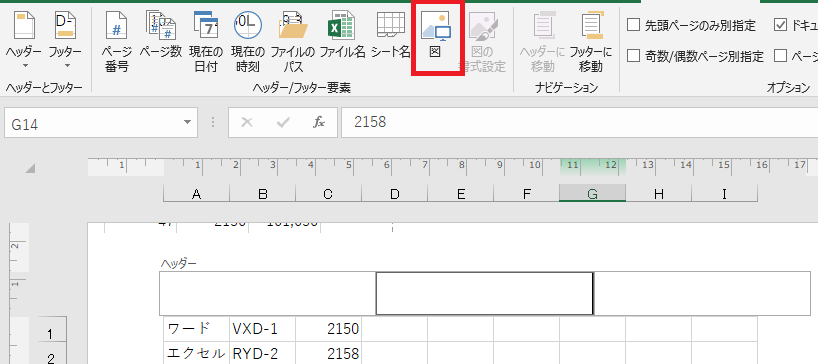This screenshot has width=818, height=364.
Task: Click cell containing VXD-1
Action: (262, 329)
